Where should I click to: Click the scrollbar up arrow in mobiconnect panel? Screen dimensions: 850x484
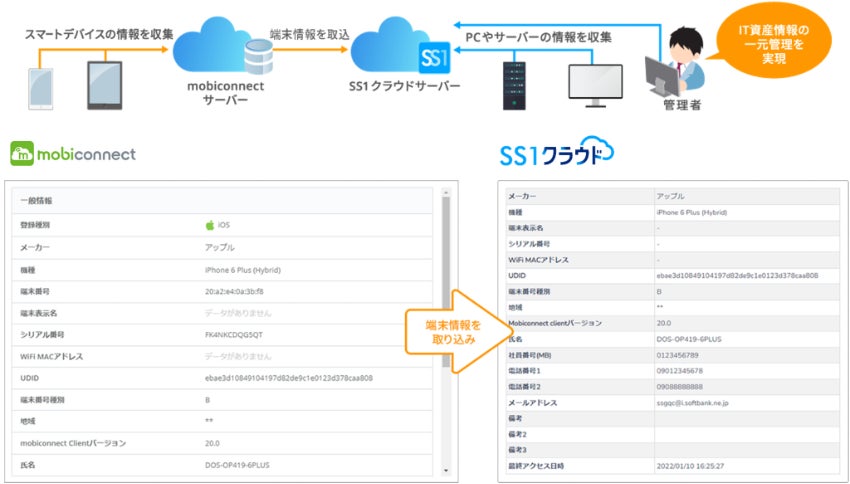tap(446, 192)
